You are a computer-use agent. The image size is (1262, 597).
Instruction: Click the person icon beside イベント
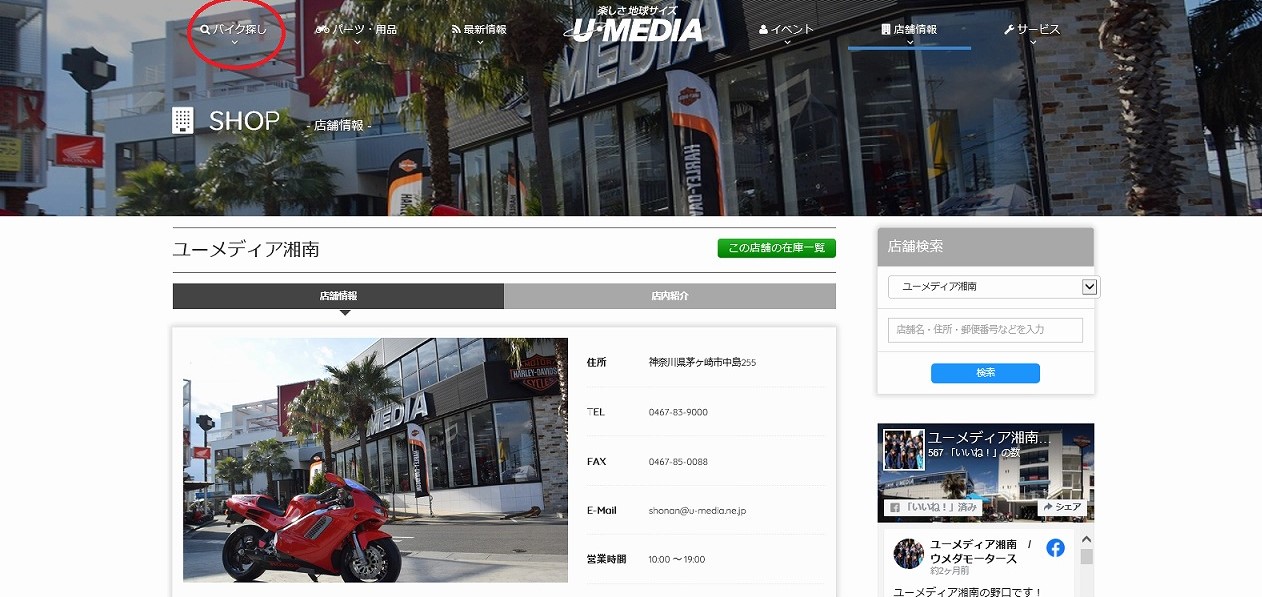tap(763, 30)
